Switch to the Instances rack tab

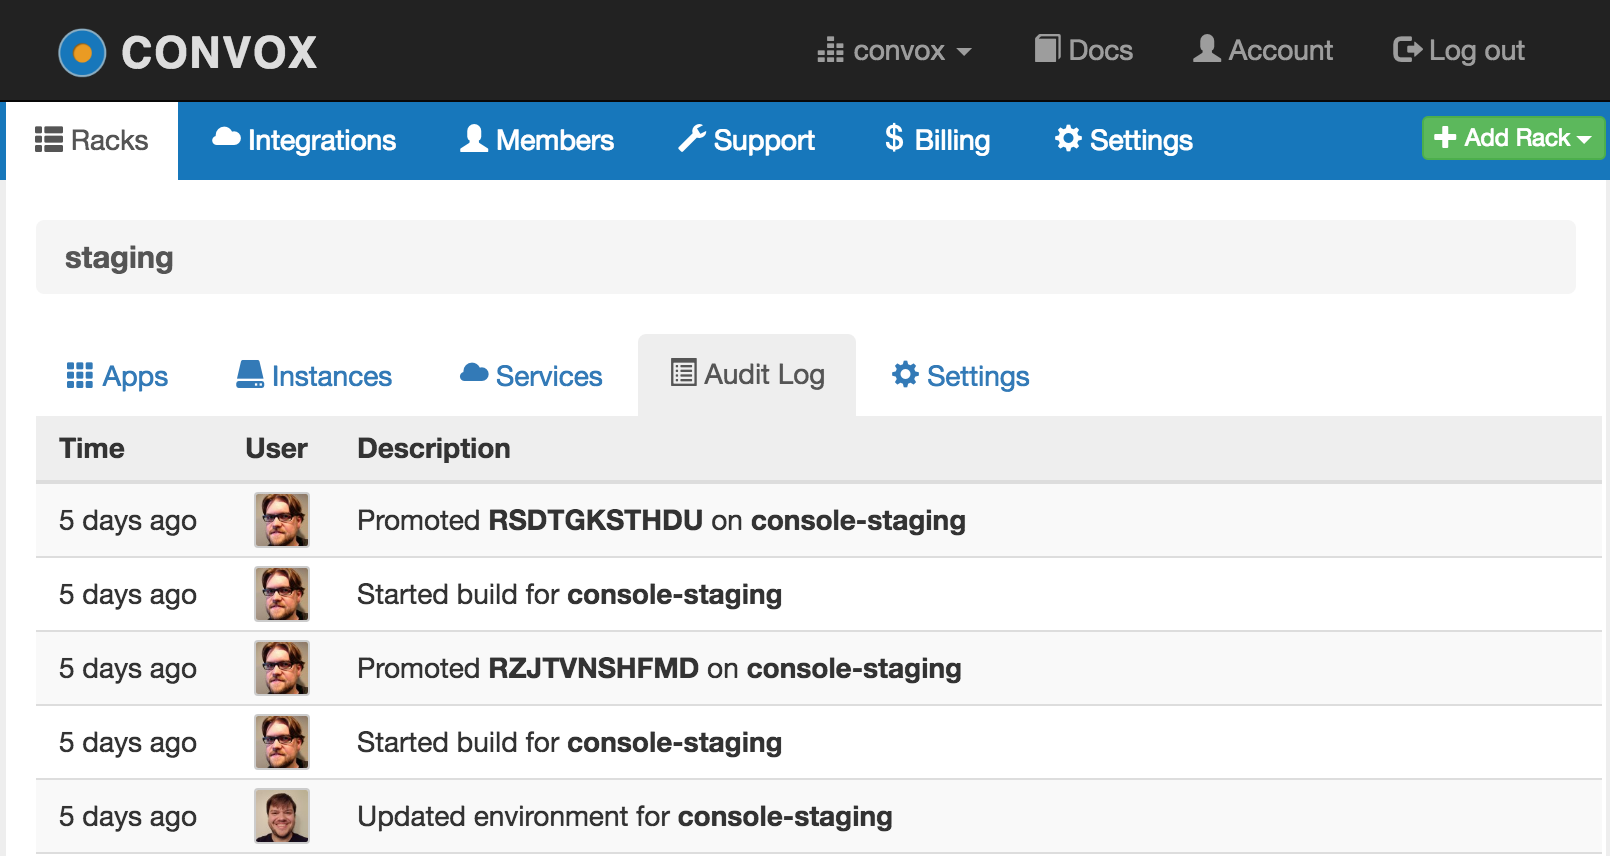click(314, 376)
